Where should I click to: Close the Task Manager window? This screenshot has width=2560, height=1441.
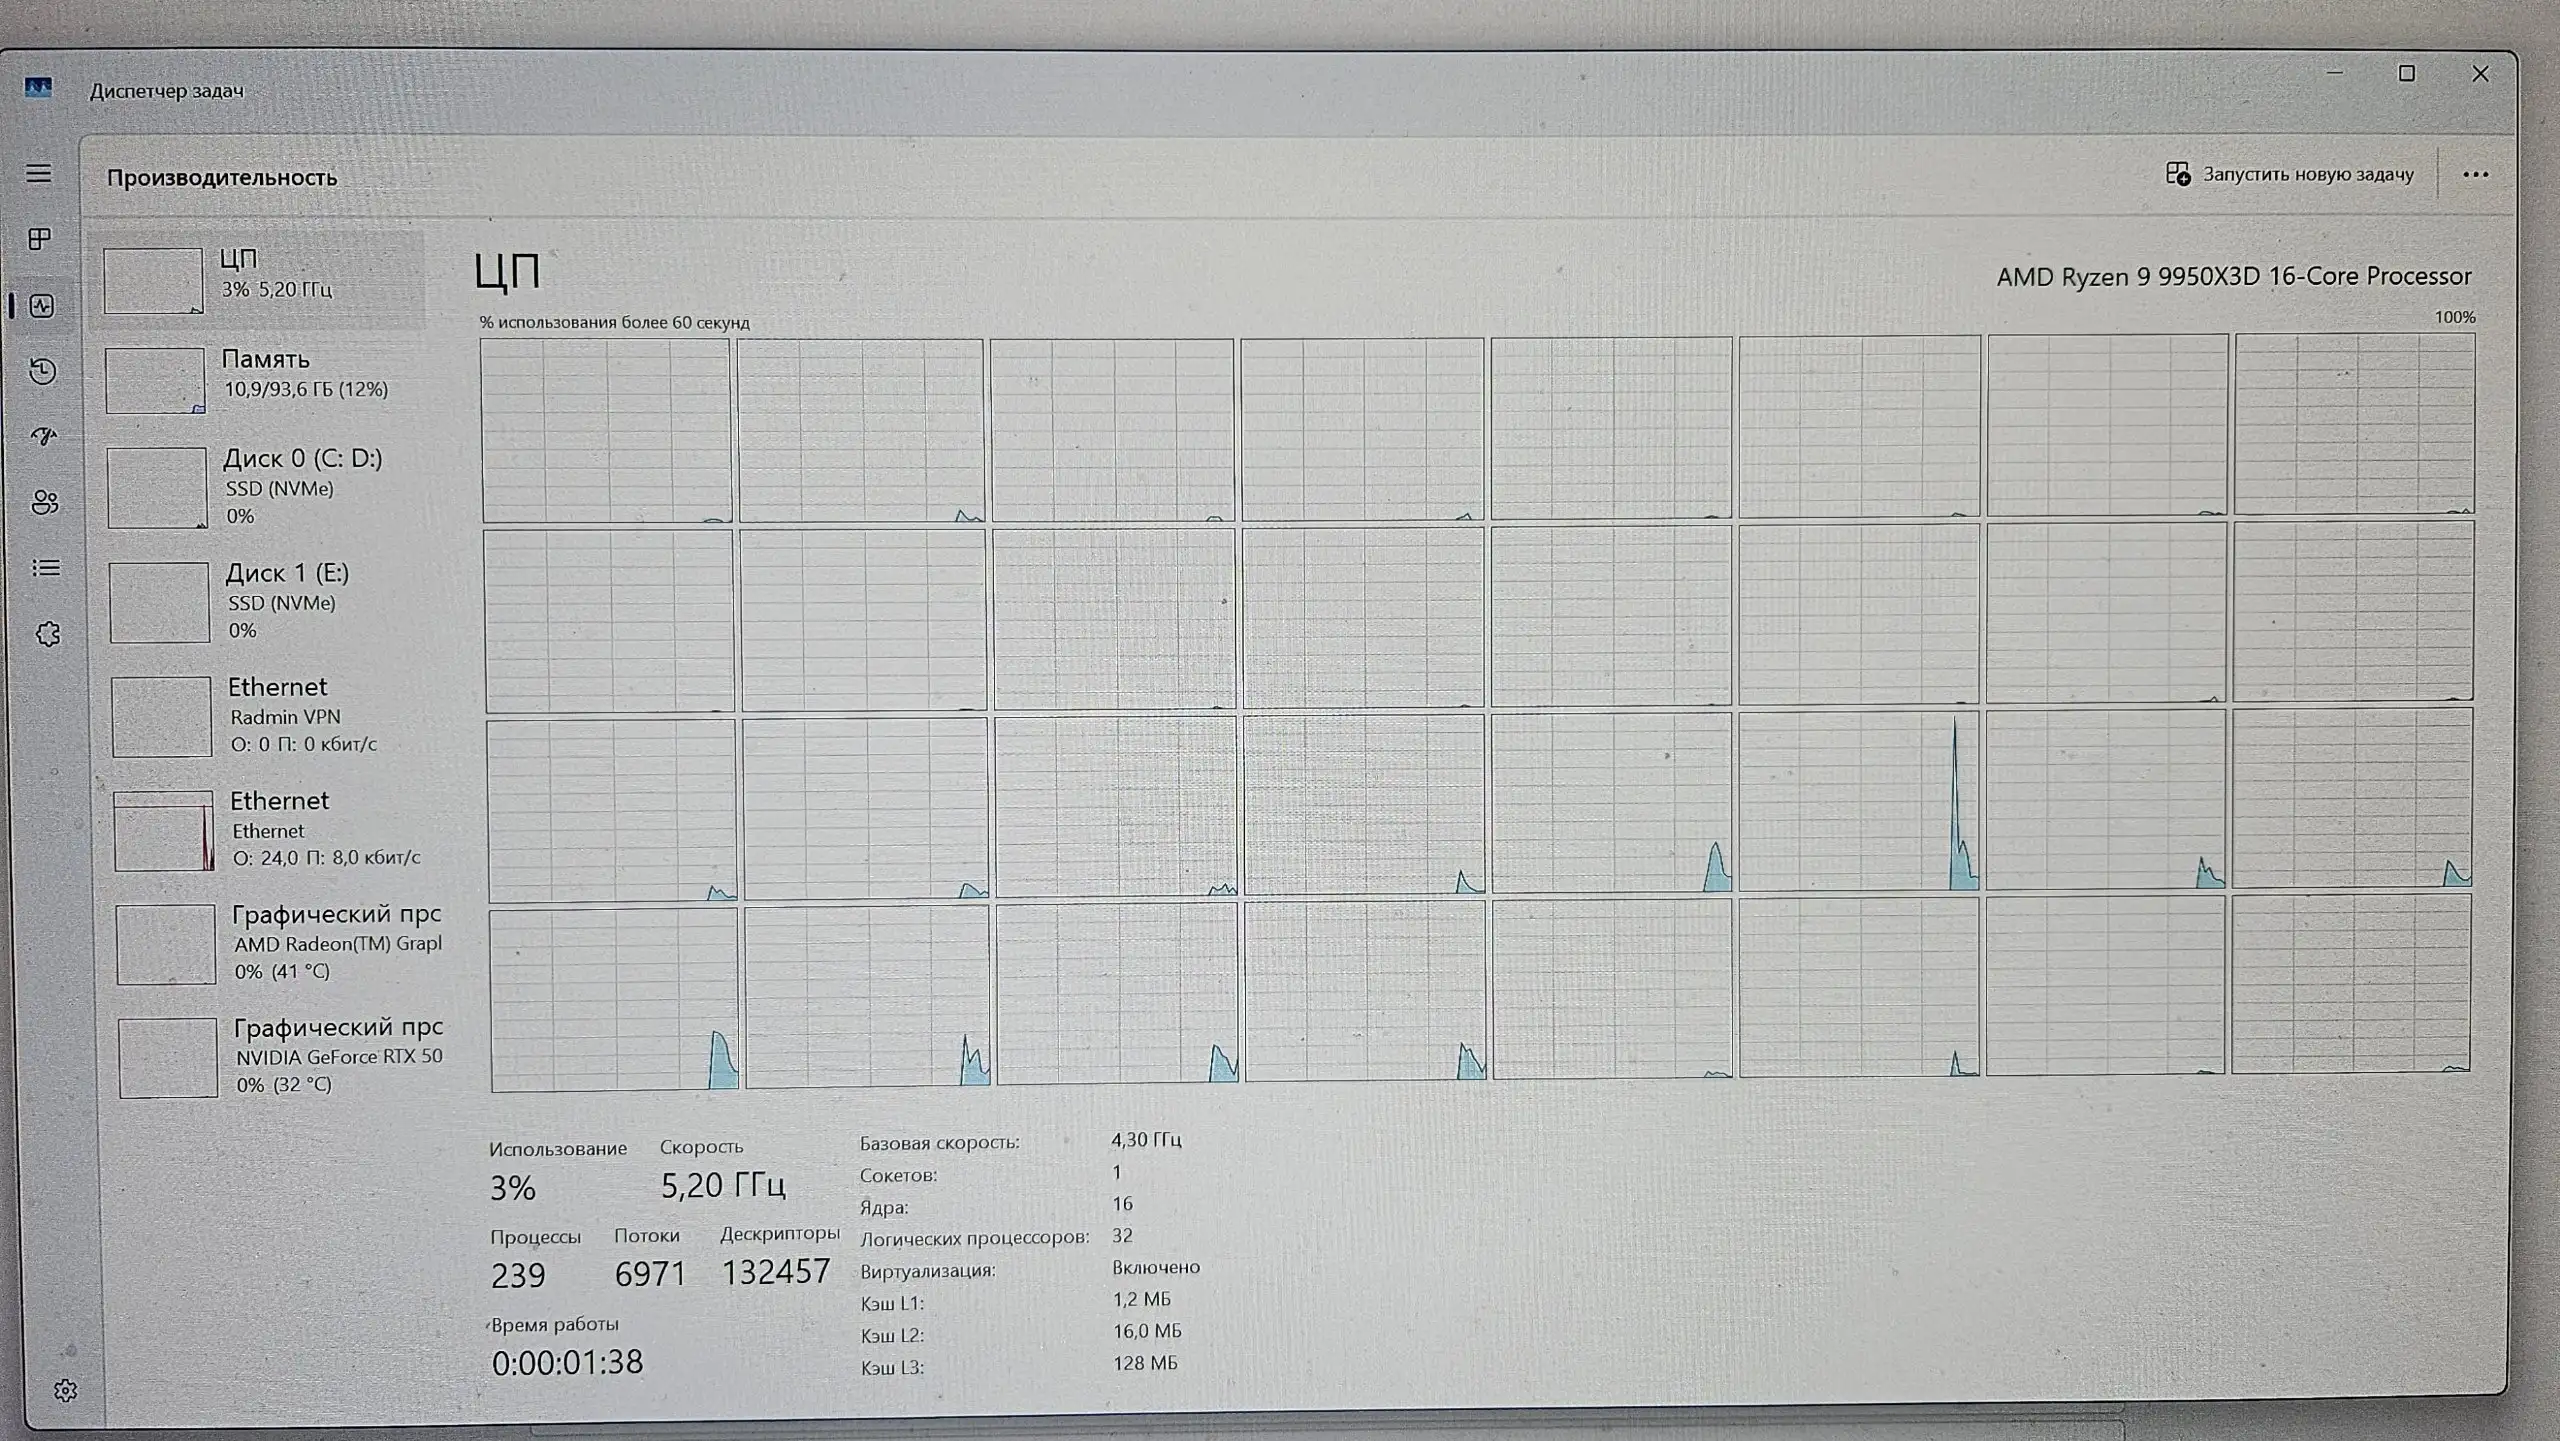(x=2480, y=73)
